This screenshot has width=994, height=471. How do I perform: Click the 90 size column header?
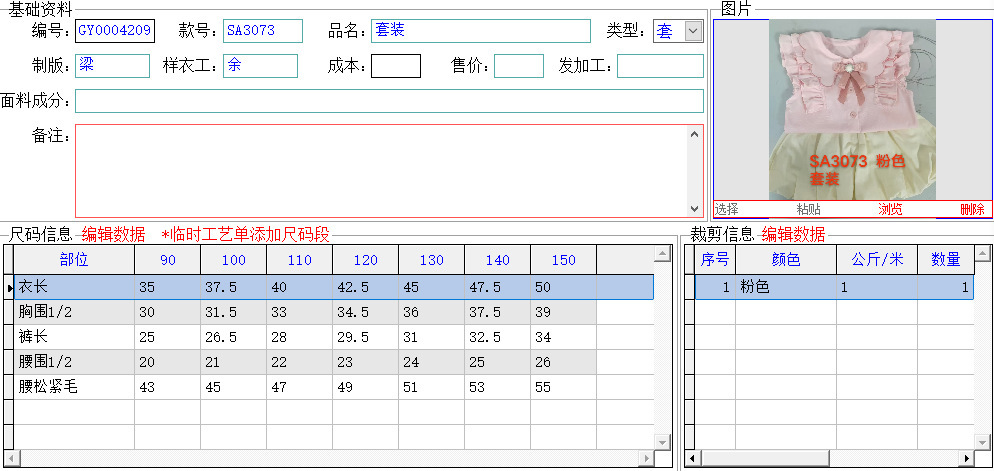tap(167, 260)
